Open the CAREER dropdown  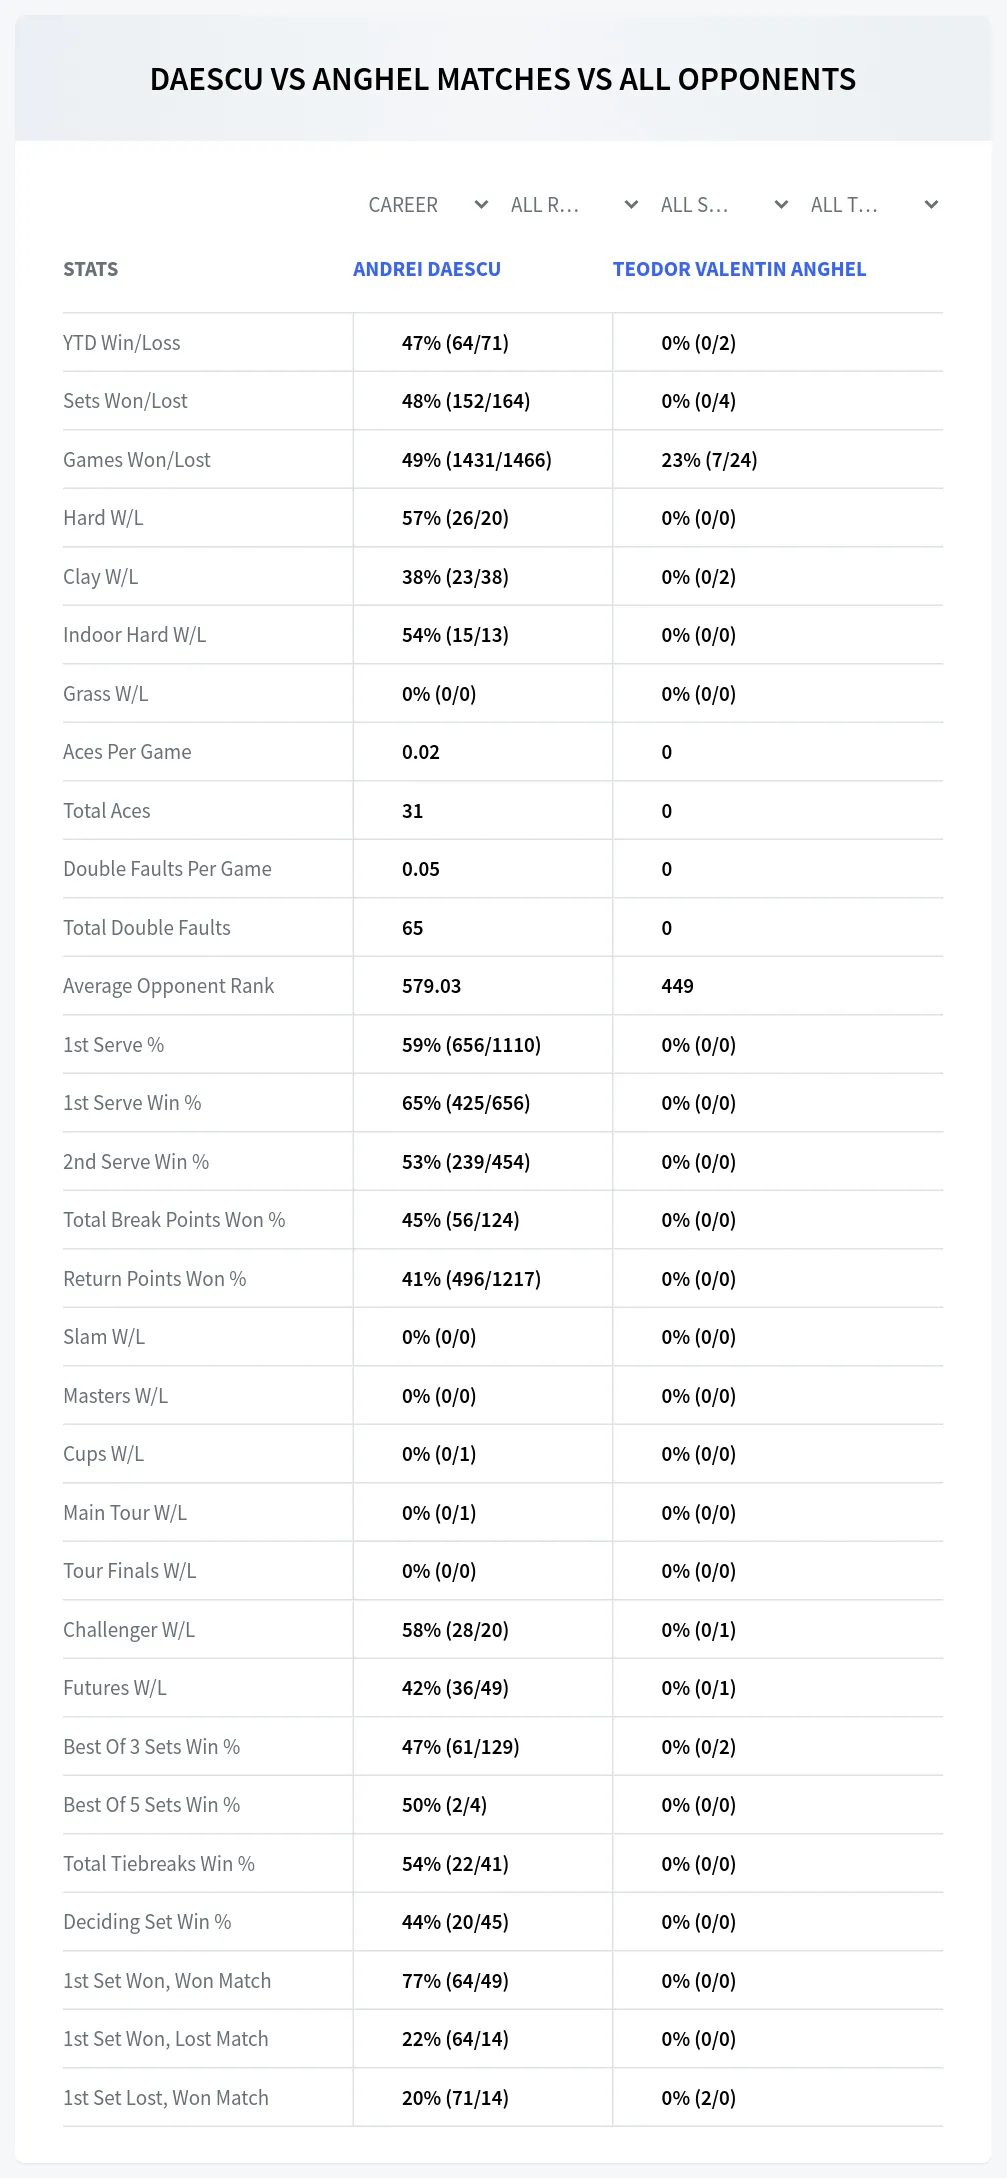click(427, 205)
